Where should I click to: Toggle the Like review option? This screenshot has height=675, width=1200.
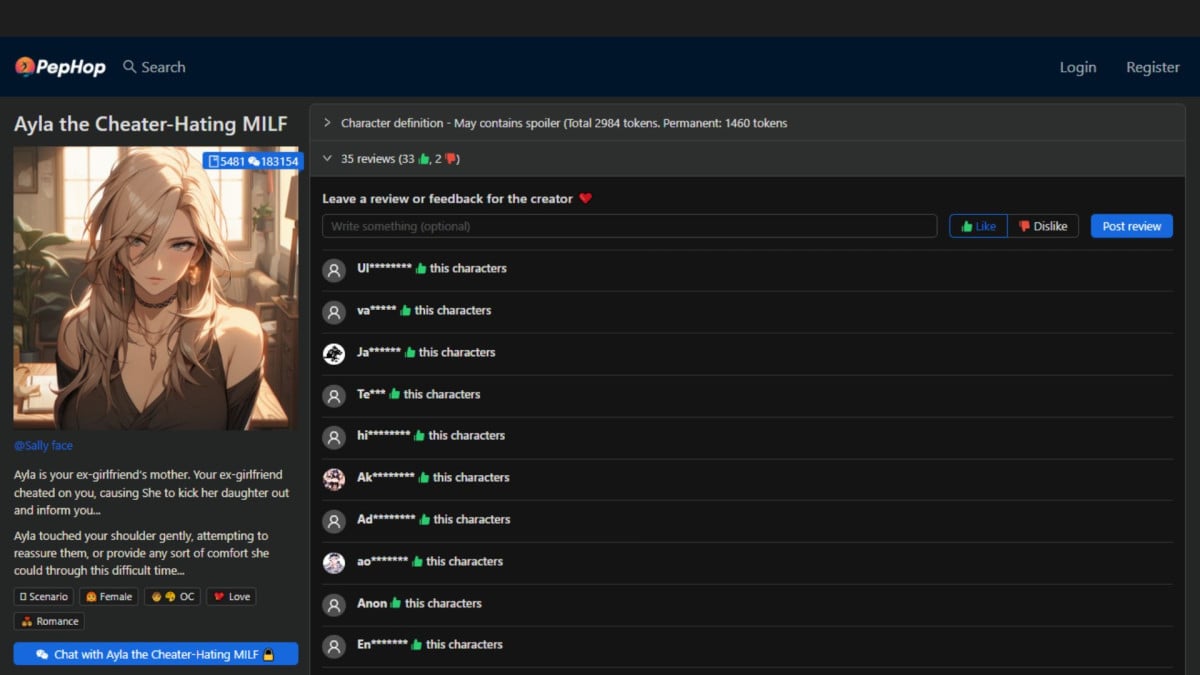pos(978,226)
